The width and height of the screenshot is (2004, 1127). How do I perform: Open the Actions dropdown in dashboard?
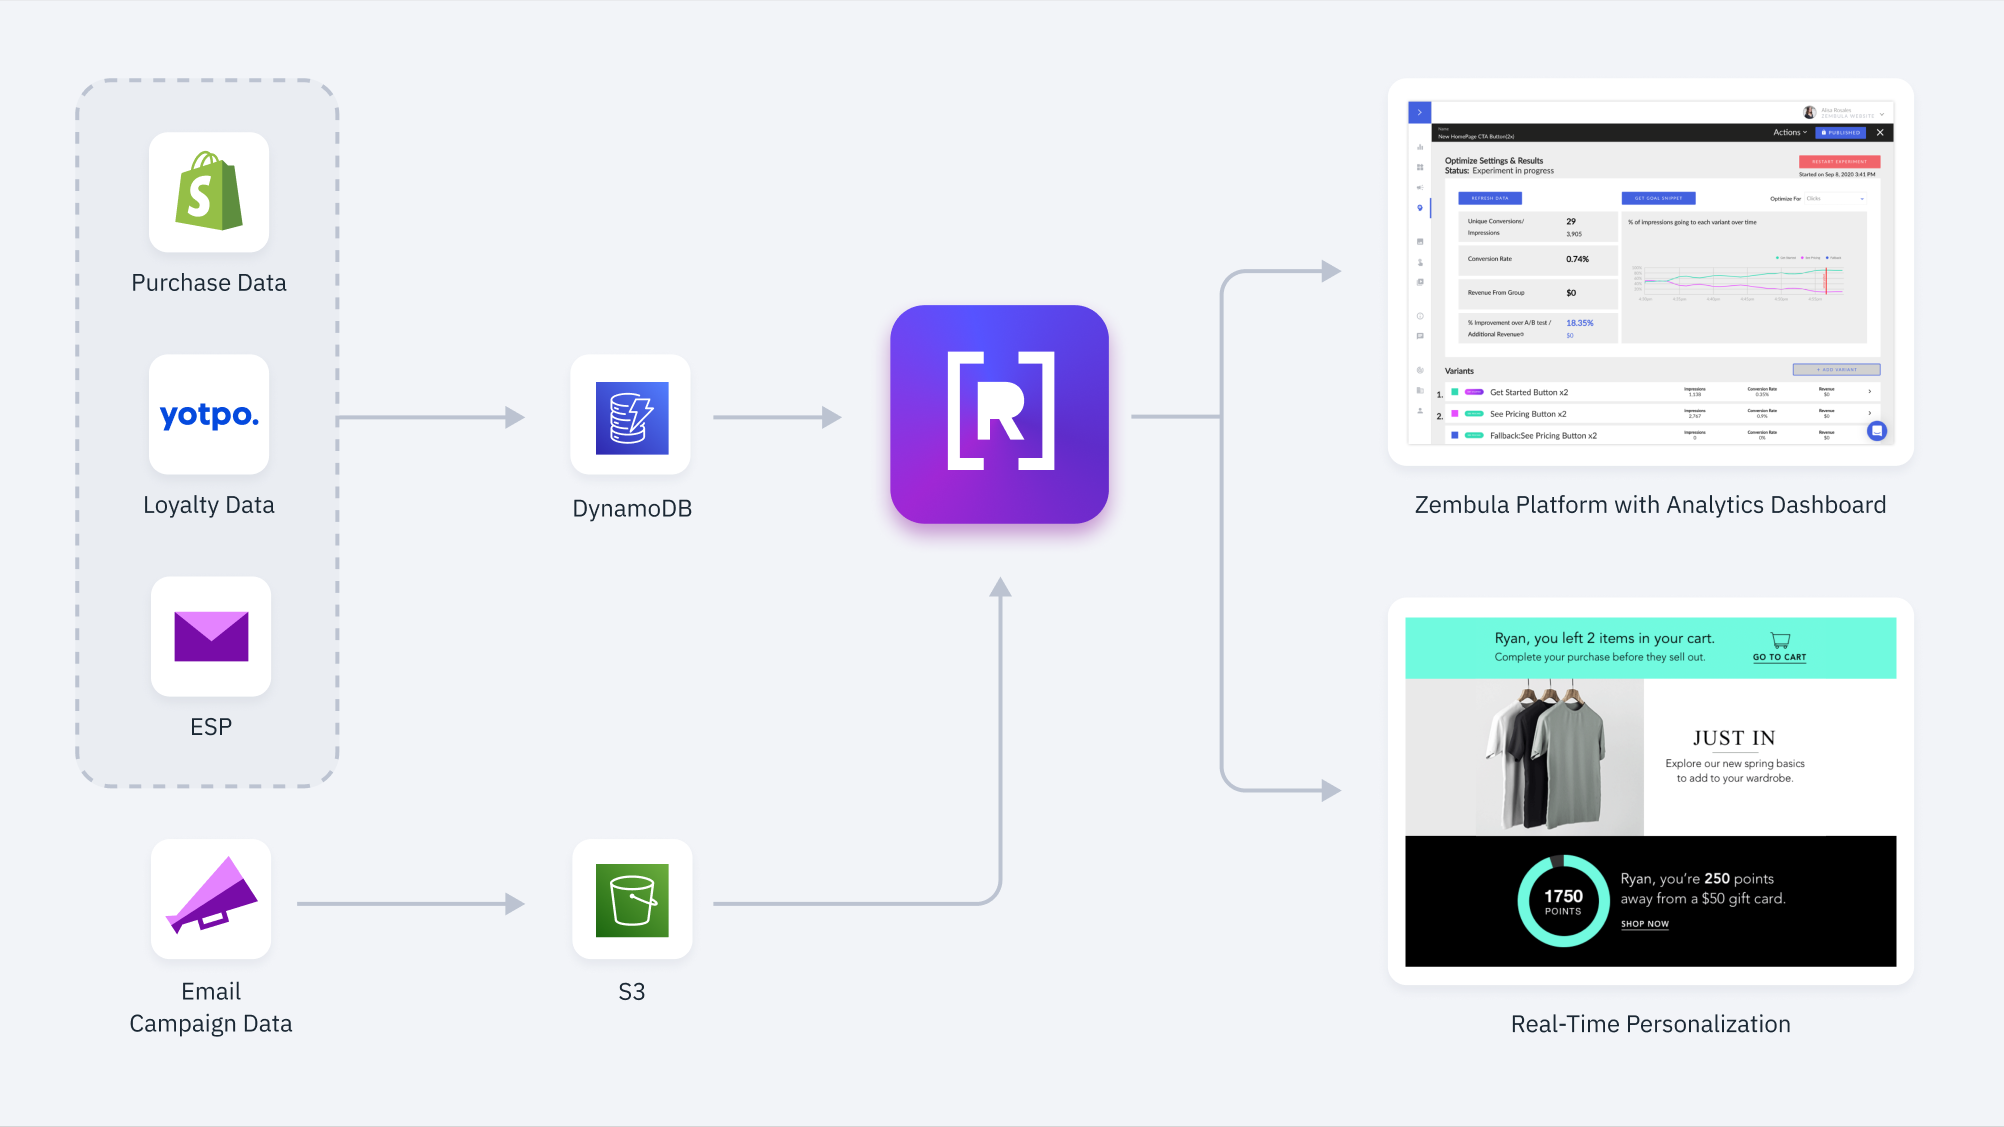pyautogui.click(x=1789, y=132)
